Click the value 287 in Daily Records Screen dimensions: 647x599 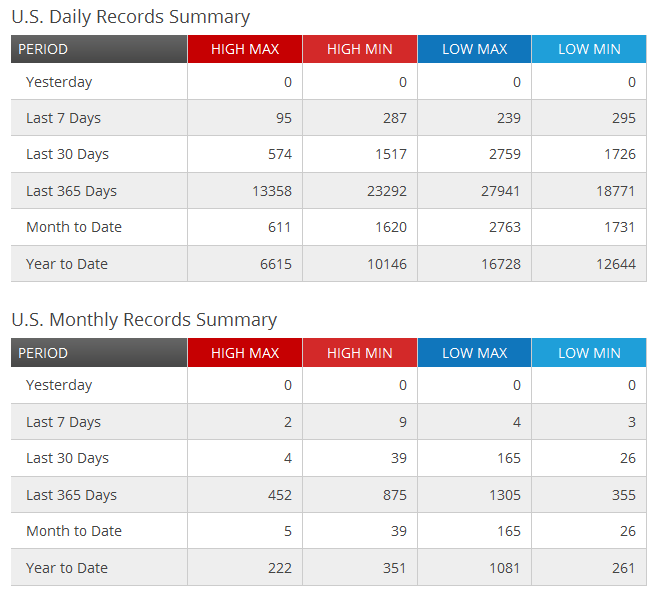pos(395,118)
